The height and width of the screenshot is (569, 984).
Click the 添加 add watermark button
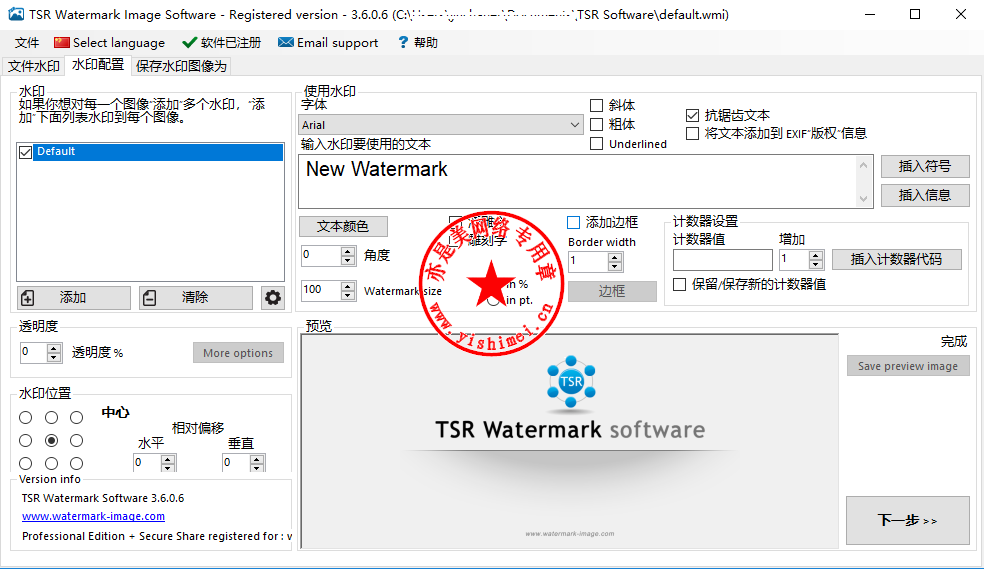pos(74,297)
